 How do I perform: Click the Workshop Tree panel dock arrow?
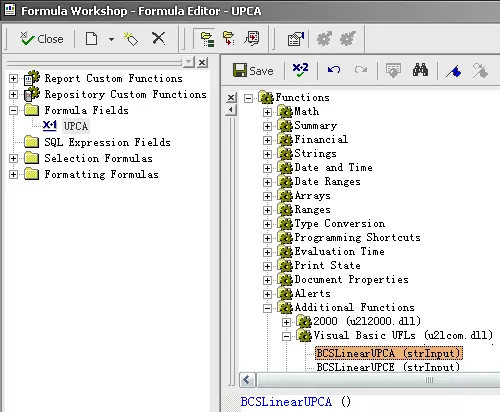(189, 62)
